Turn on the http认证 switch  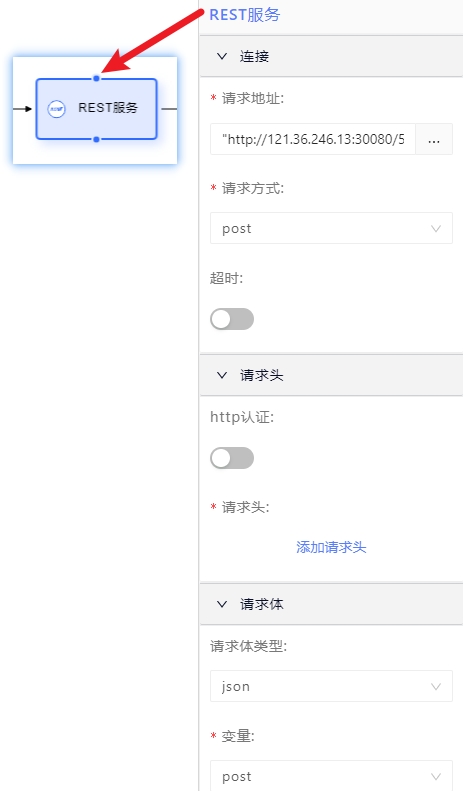click(x=232, y=458)
